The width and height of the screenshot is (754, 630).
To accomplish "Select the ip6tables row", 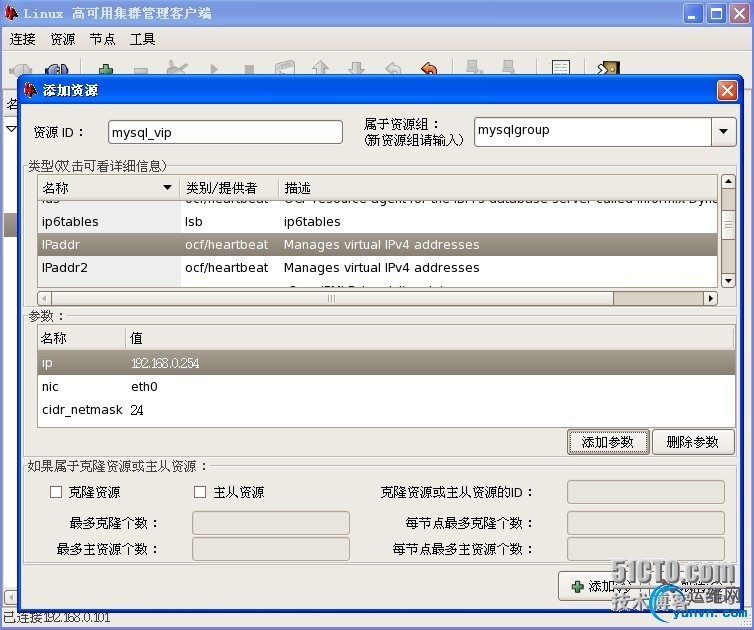I will tap(377, 222).
